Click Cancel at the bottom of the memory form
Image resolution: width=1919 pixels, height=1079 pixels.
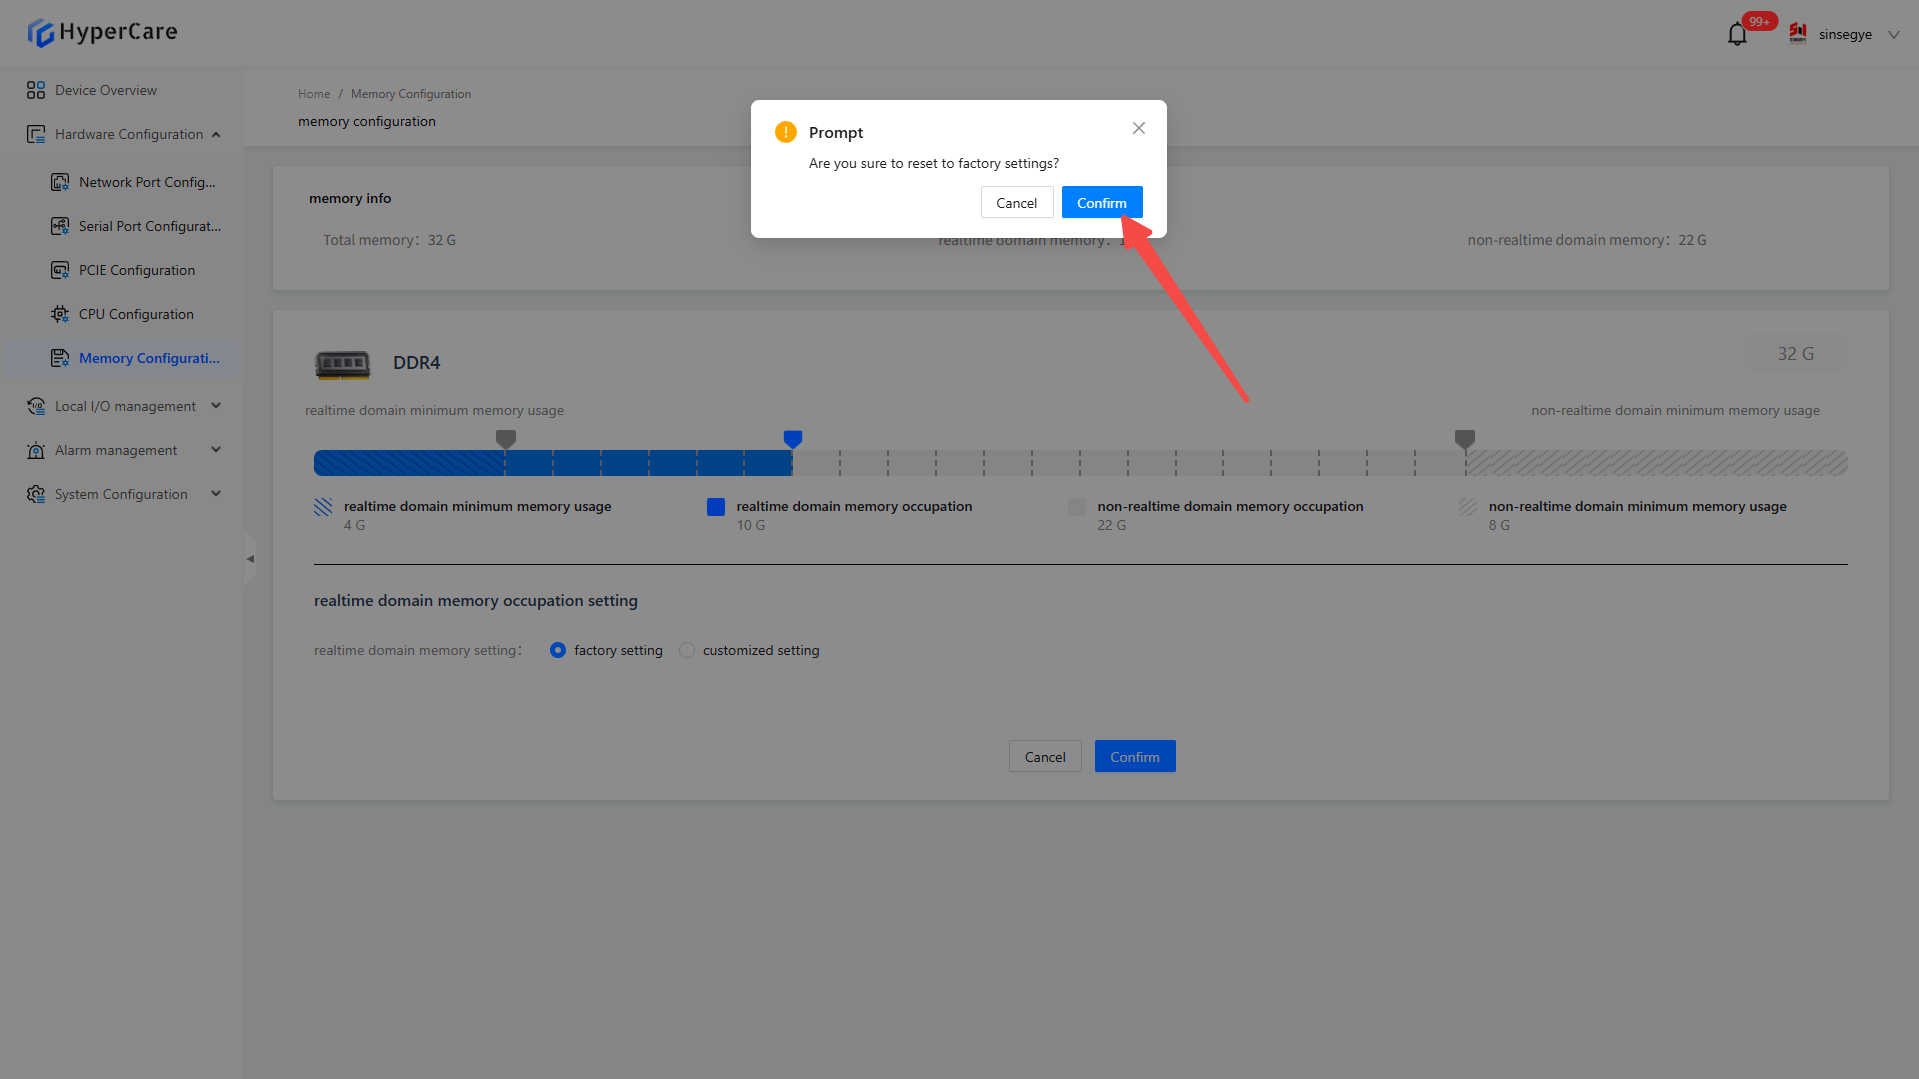click(1045, 756)
